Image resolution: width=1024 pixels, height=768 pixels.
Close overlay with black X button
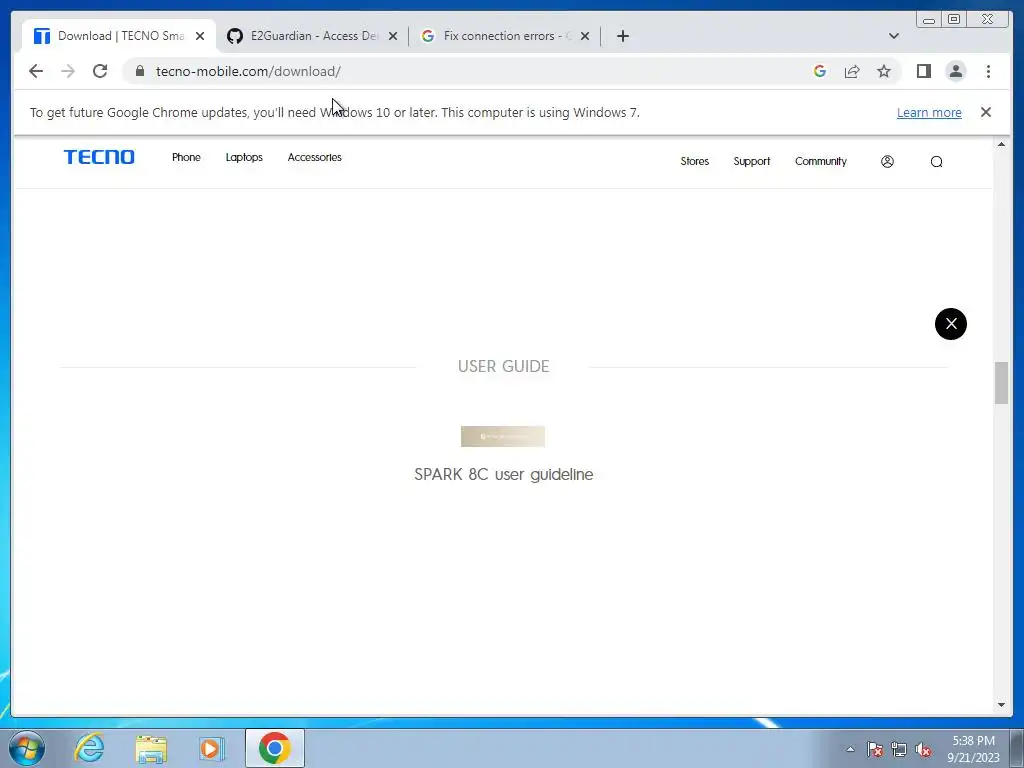[951, 324]
